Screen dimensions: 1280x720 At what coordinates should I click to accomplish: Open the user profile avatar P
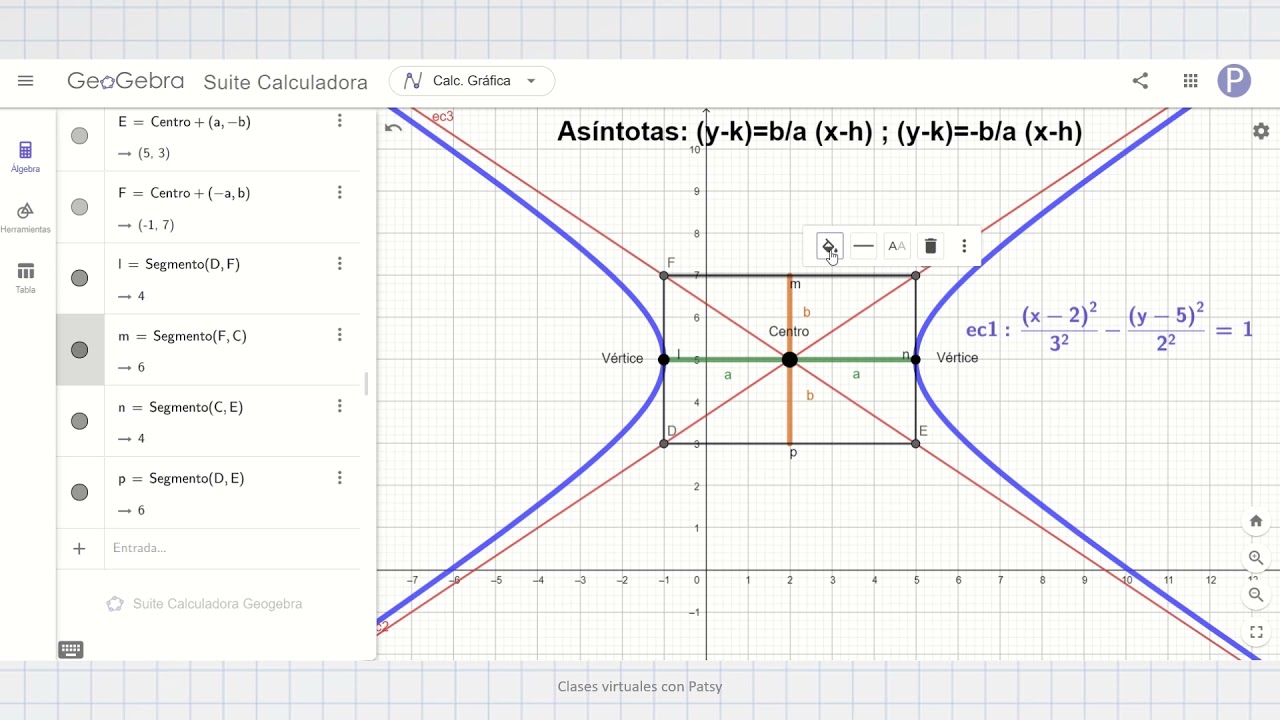pos(1234,81)
